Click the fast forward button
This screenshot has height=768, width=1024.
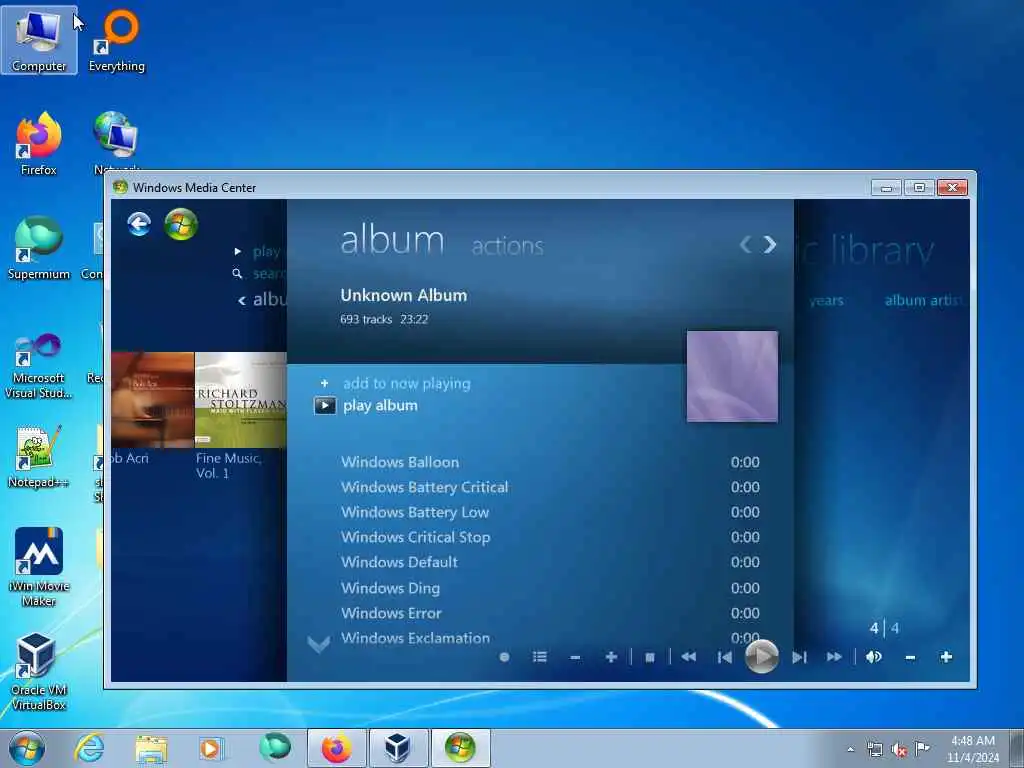click(x=834, y=657)
